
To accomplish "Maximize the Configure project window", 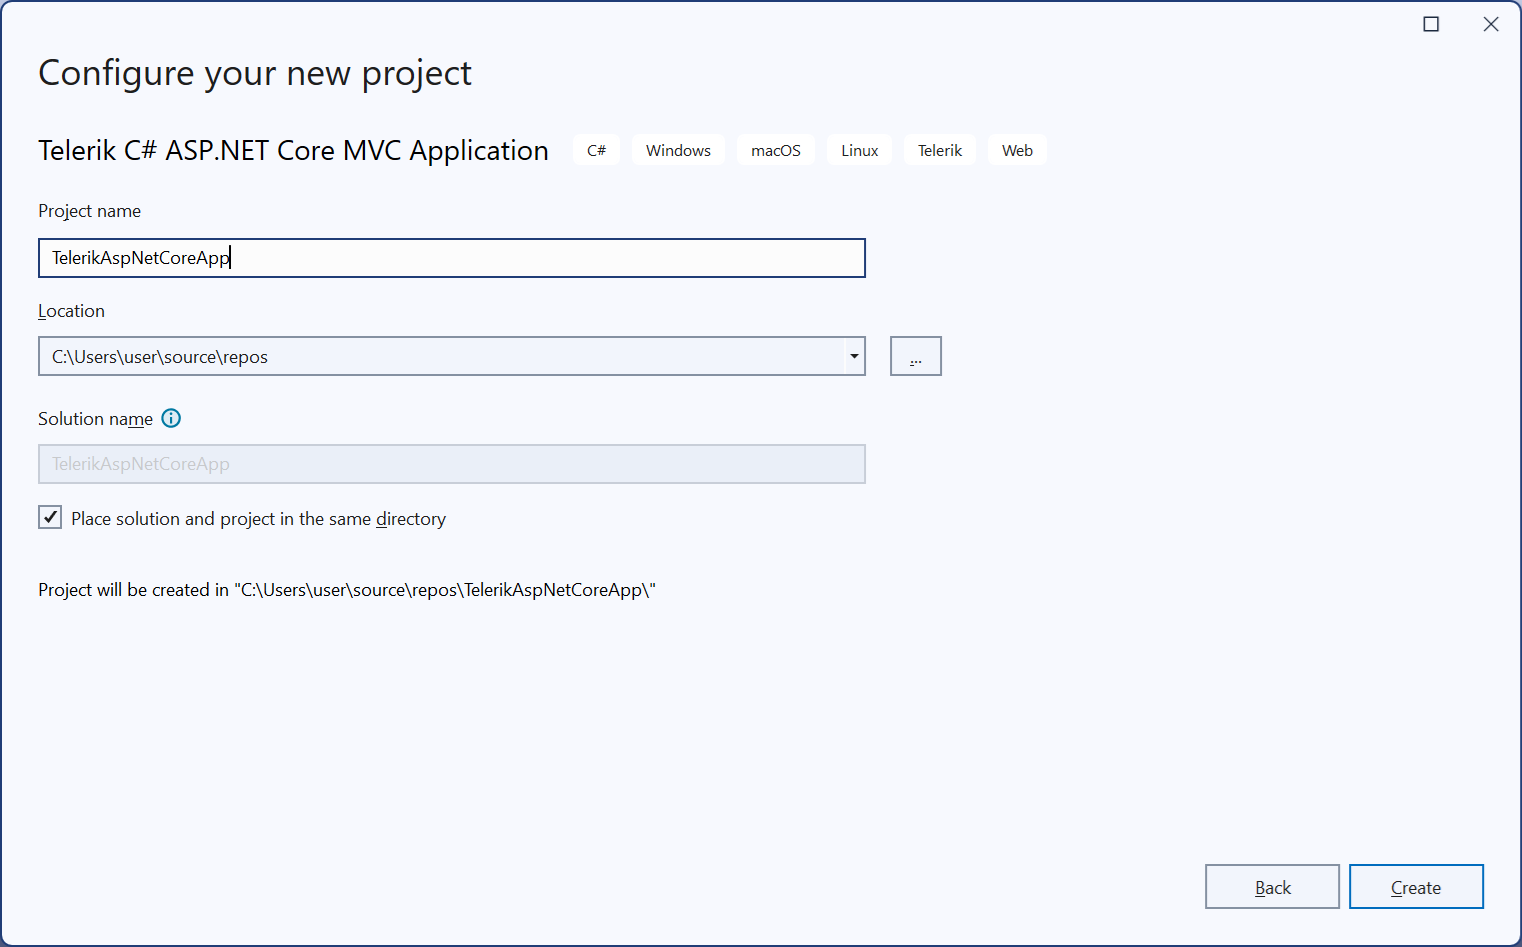I will 1431,23.
